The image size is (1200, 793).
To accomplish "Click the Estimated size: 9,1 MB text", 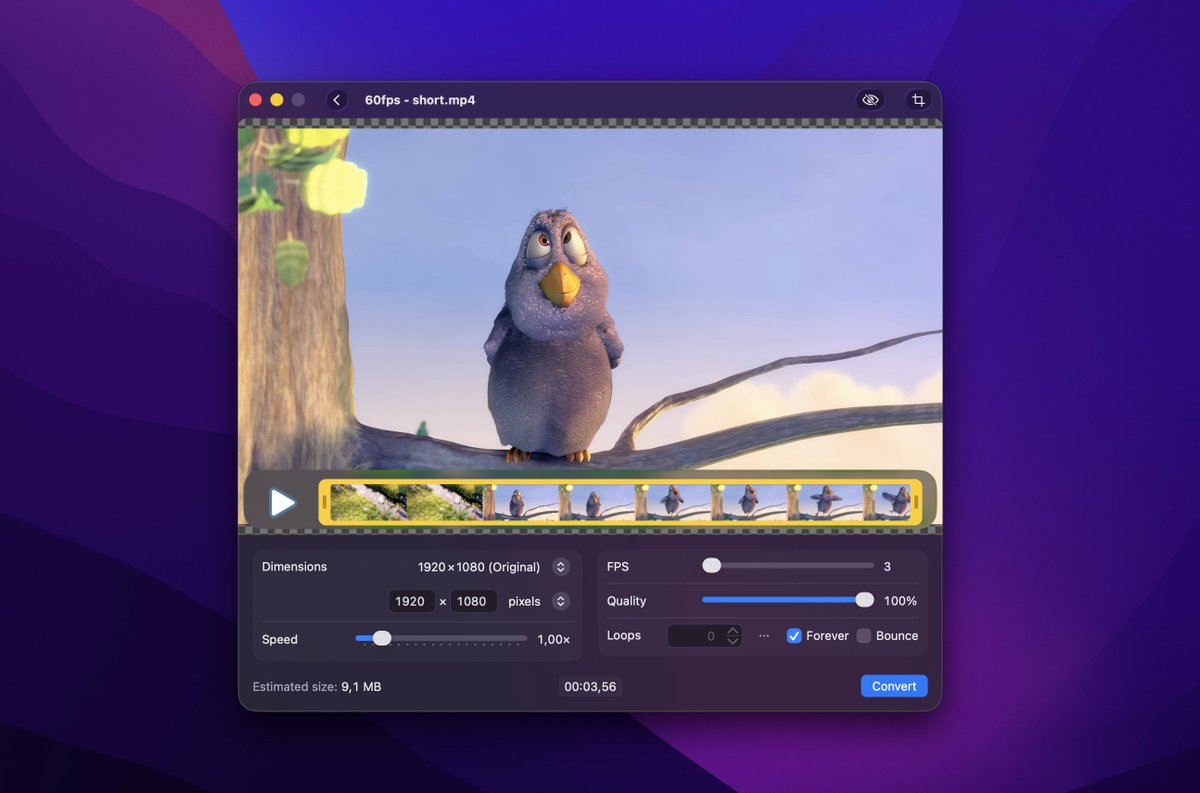I will 317,687.
